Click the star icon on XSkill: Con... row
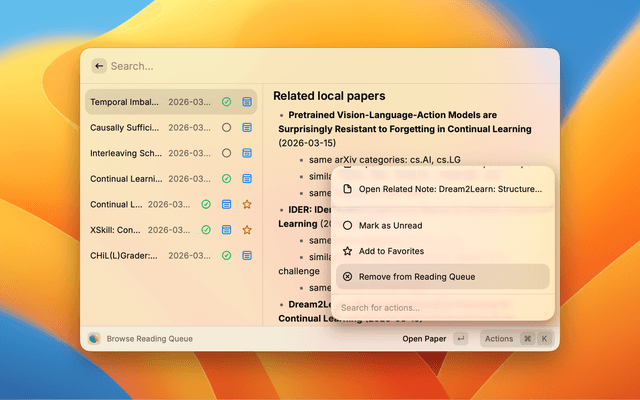This screenshot has width=640, height=400. point(247,230)
